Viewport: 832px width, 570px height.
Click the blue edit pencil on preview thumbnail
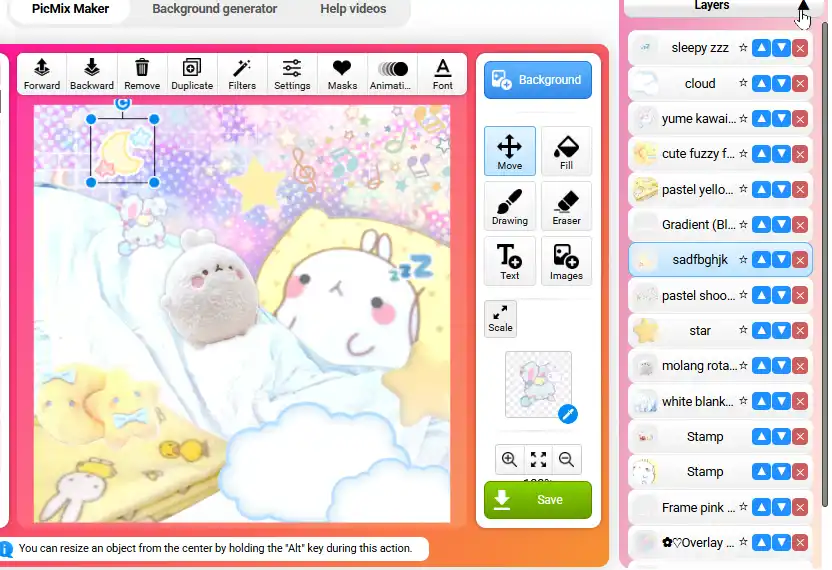pyautogui.click(x=568, y=414)
